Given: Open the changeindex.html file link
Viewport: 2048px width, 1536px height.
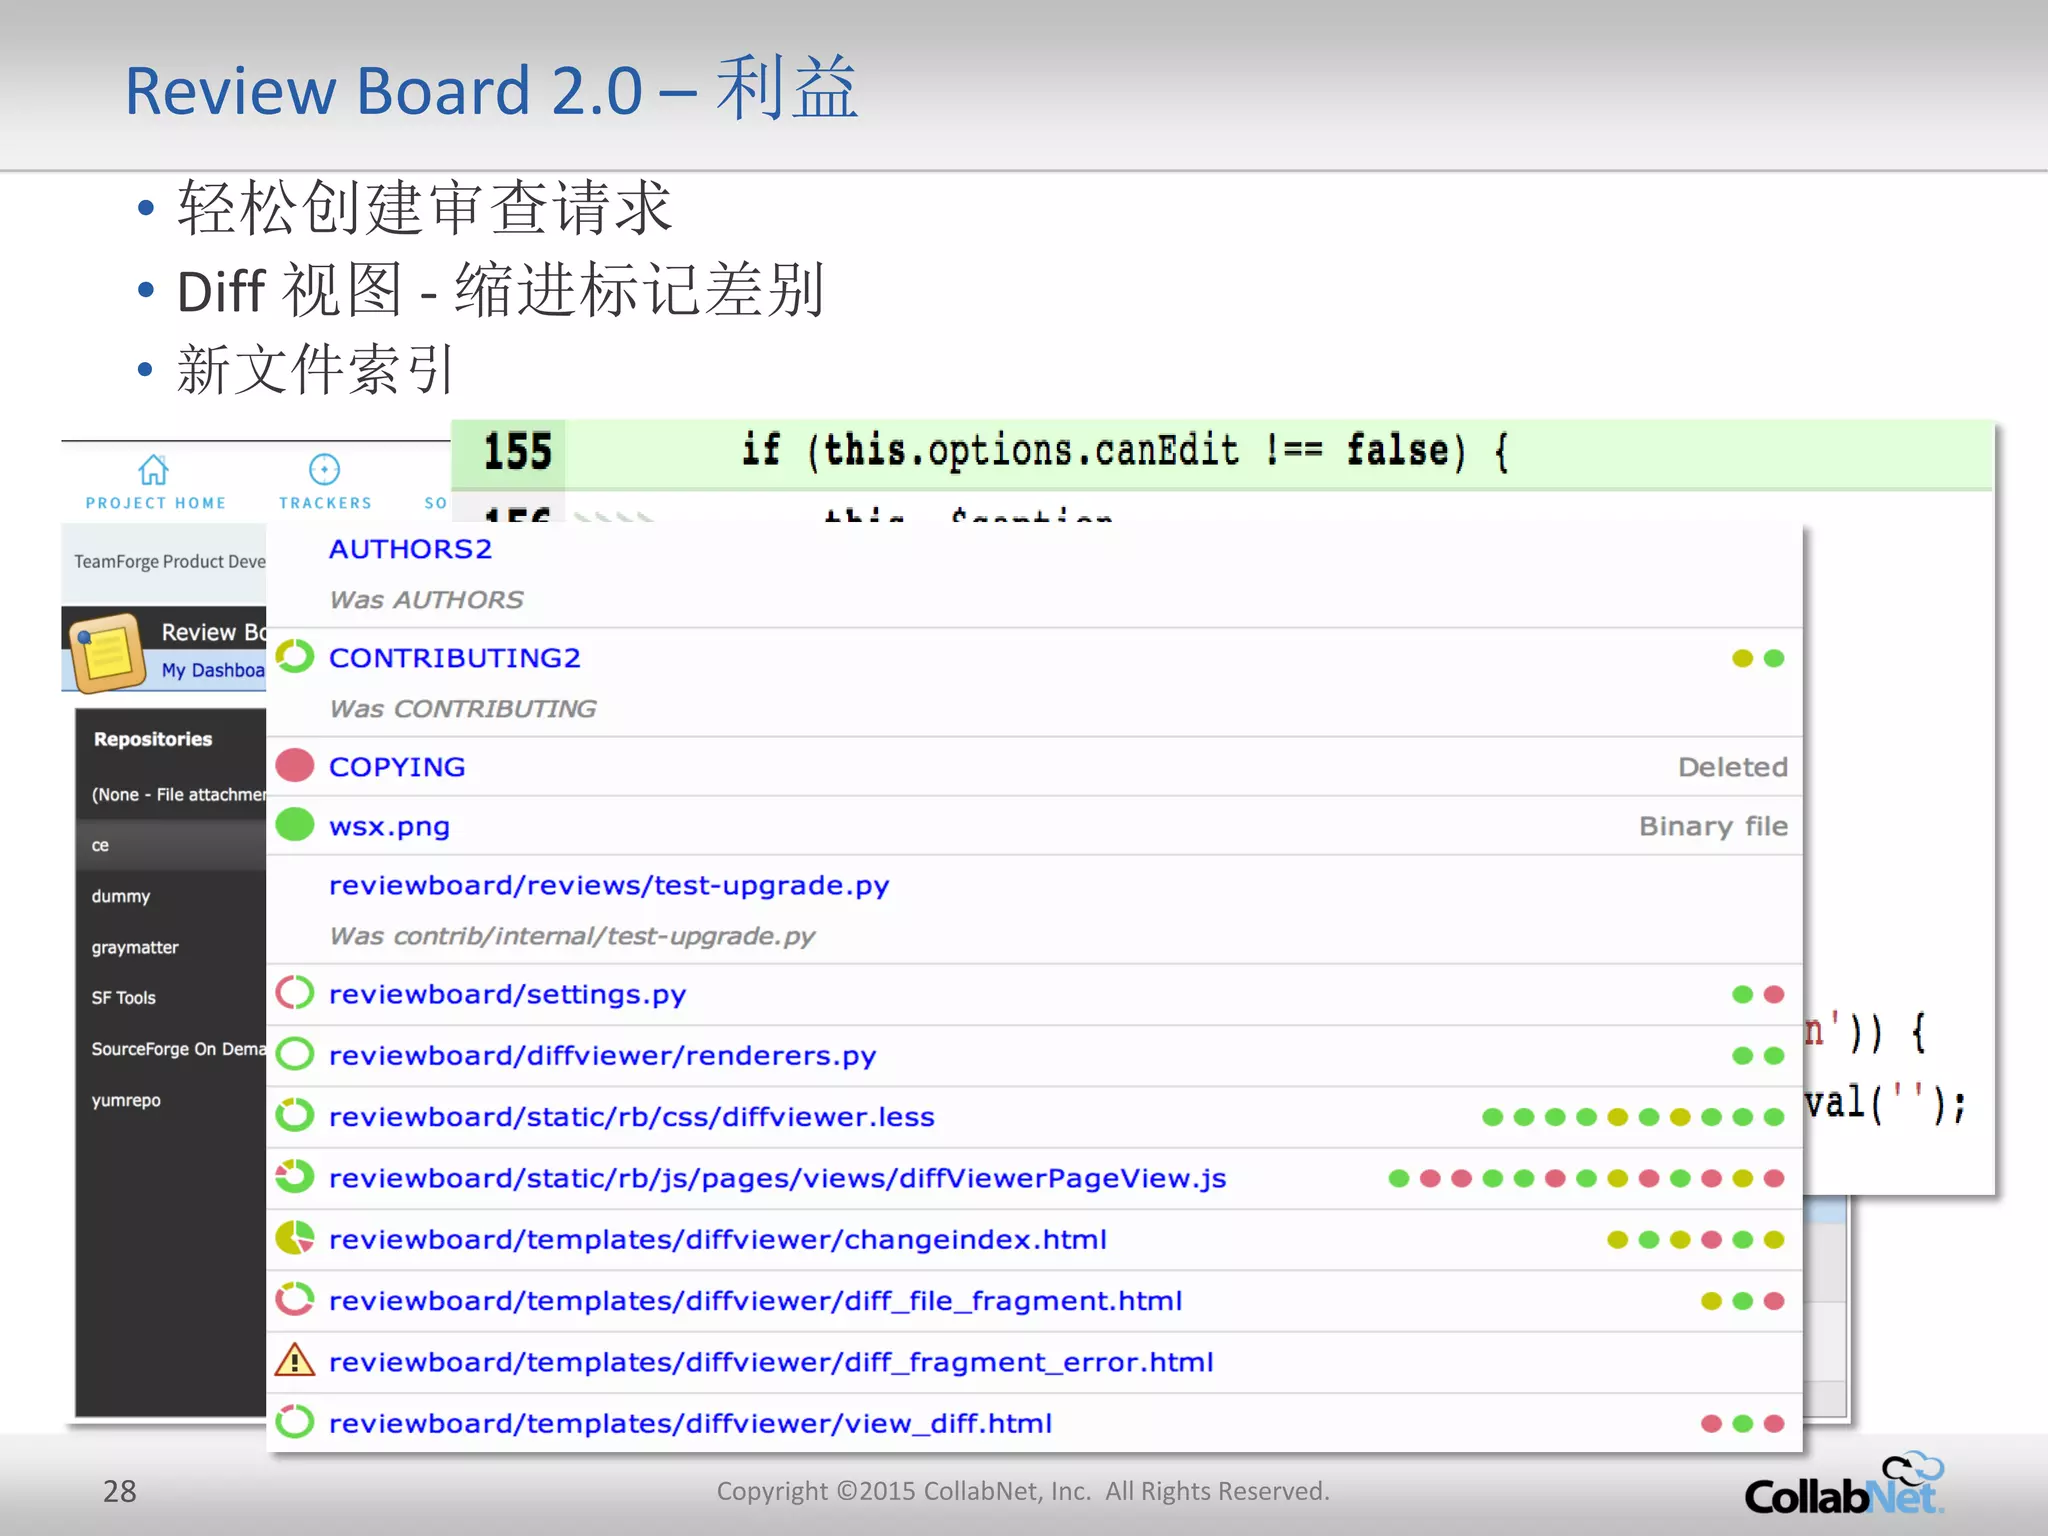Looking at the screenshot, I should pyautogui.click(x=717, y=1240).
